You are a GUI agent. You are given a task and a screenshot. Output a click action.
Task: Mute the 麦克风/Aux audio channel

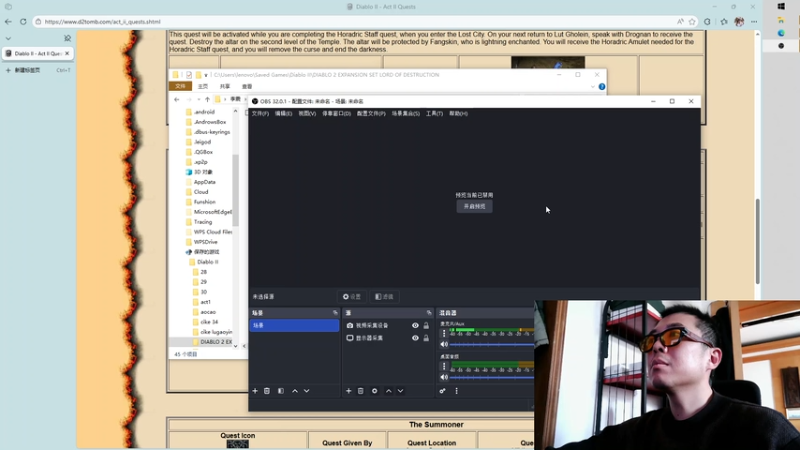click(x=444, y=344)
